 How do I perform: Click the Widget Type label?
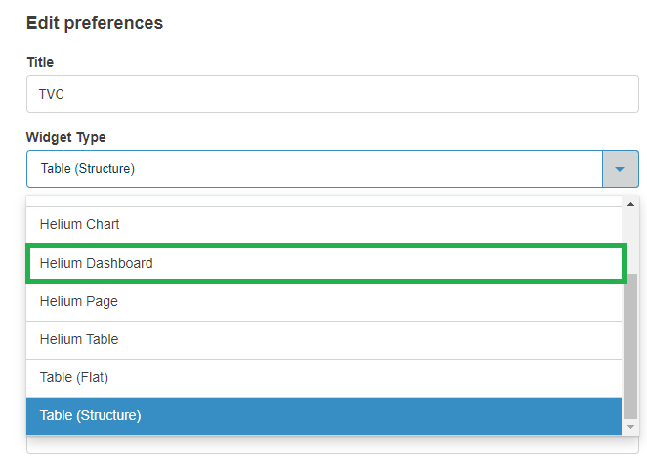[x=66, y=137]
